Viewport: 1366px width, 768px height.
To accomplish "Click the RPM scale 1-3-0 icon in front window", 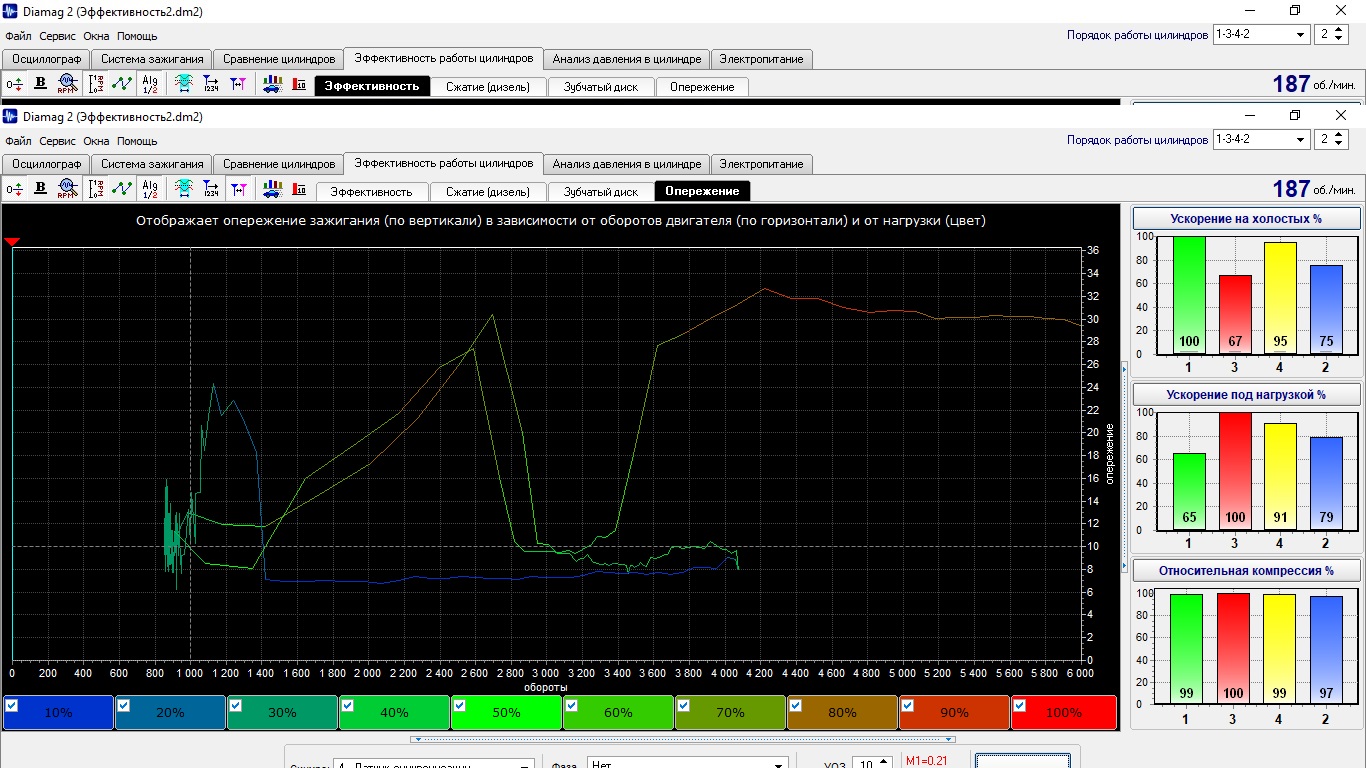I will tap(96, 190).
